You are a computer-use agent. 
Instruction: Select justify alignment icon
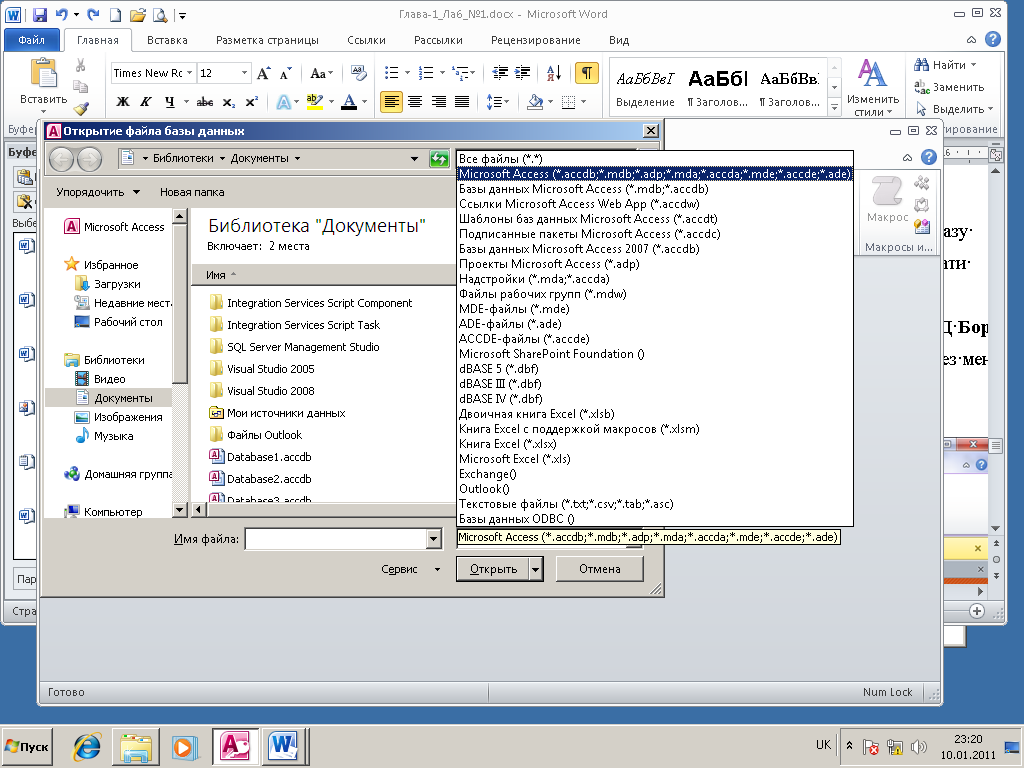click(462, 102)
